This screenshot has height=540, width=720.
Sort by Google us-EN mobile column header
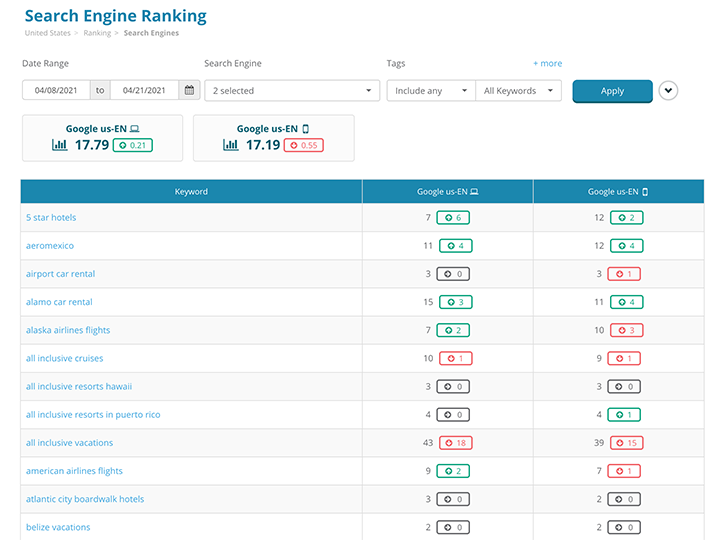tap(618, 192)
